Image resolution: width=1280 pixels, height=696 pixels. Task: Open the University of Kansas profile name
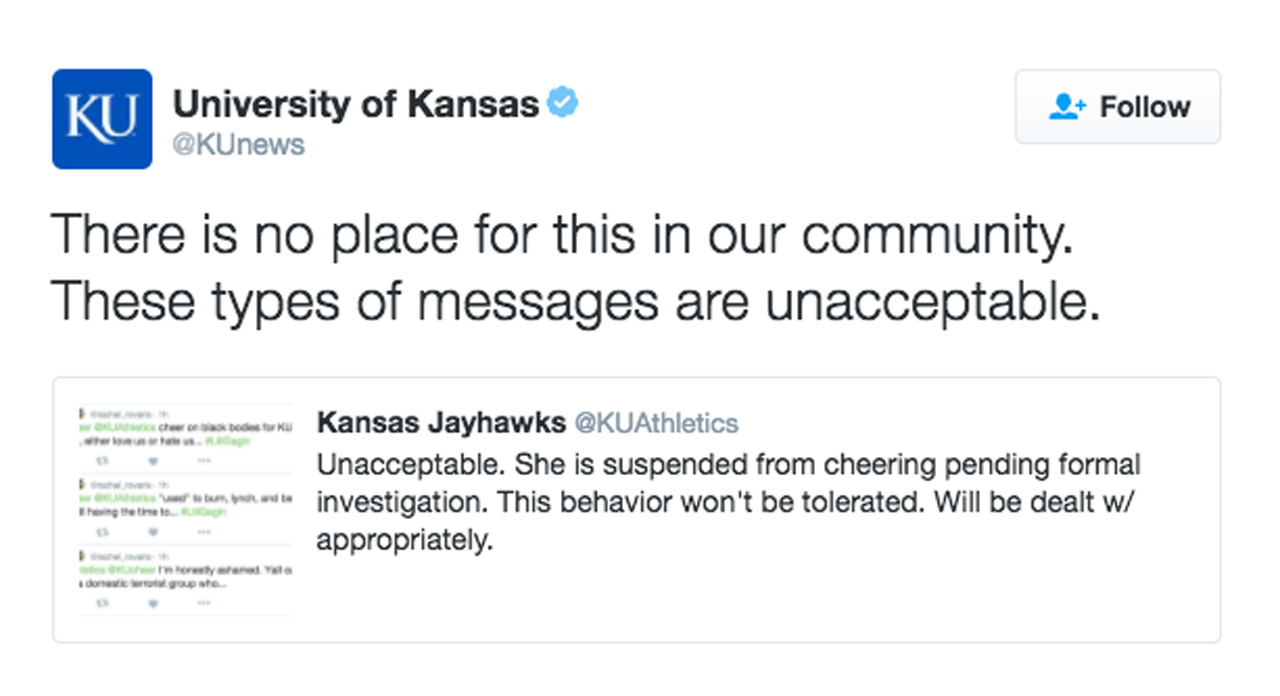(x=356, y=104)
